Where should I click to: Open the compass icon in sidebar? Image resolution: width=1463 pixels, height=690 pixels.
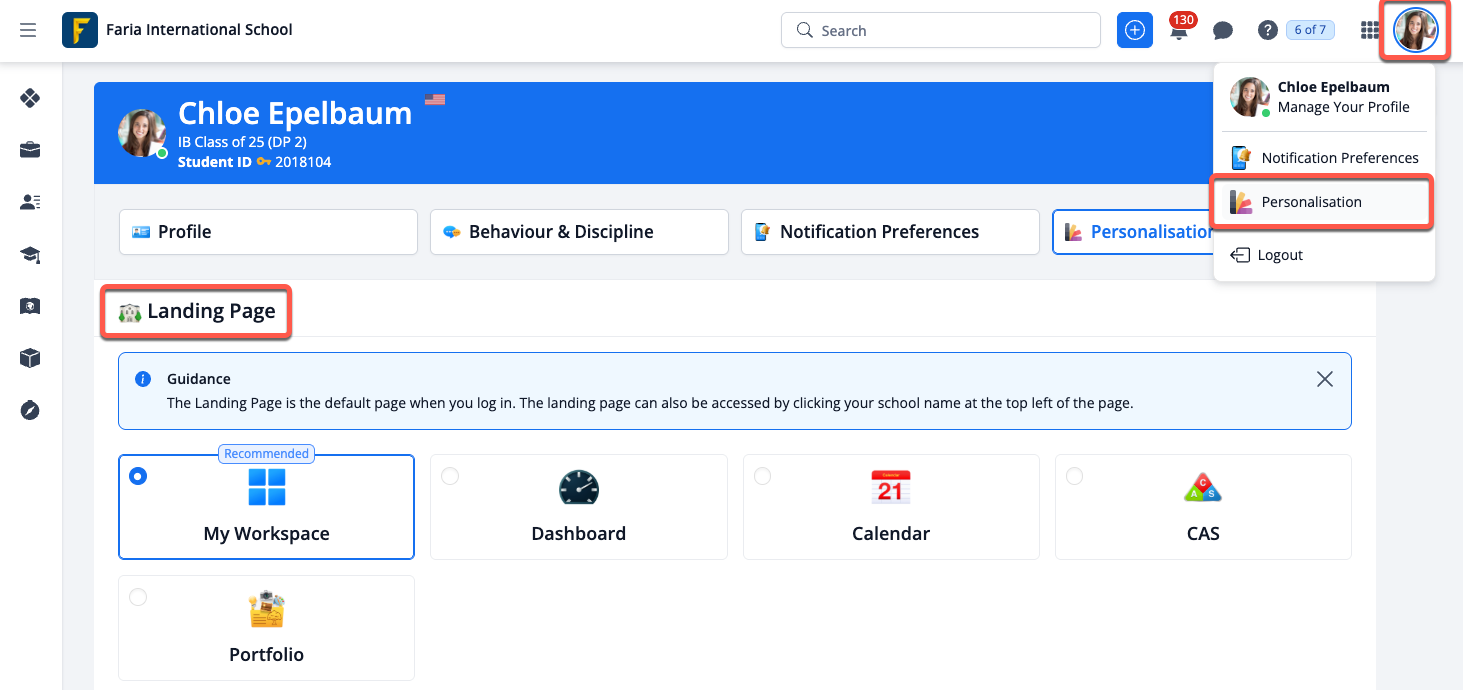point(30,410)
